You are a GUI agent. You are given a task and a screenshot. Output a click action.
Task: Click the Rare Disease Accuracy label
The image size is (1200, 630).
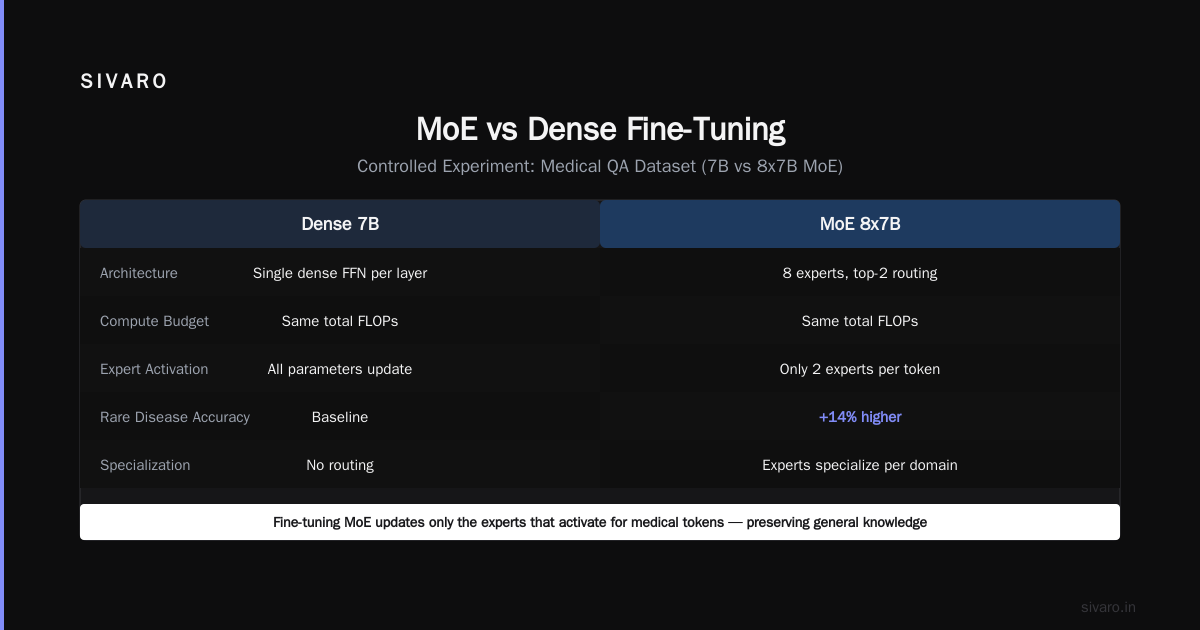tap(175, 417)
